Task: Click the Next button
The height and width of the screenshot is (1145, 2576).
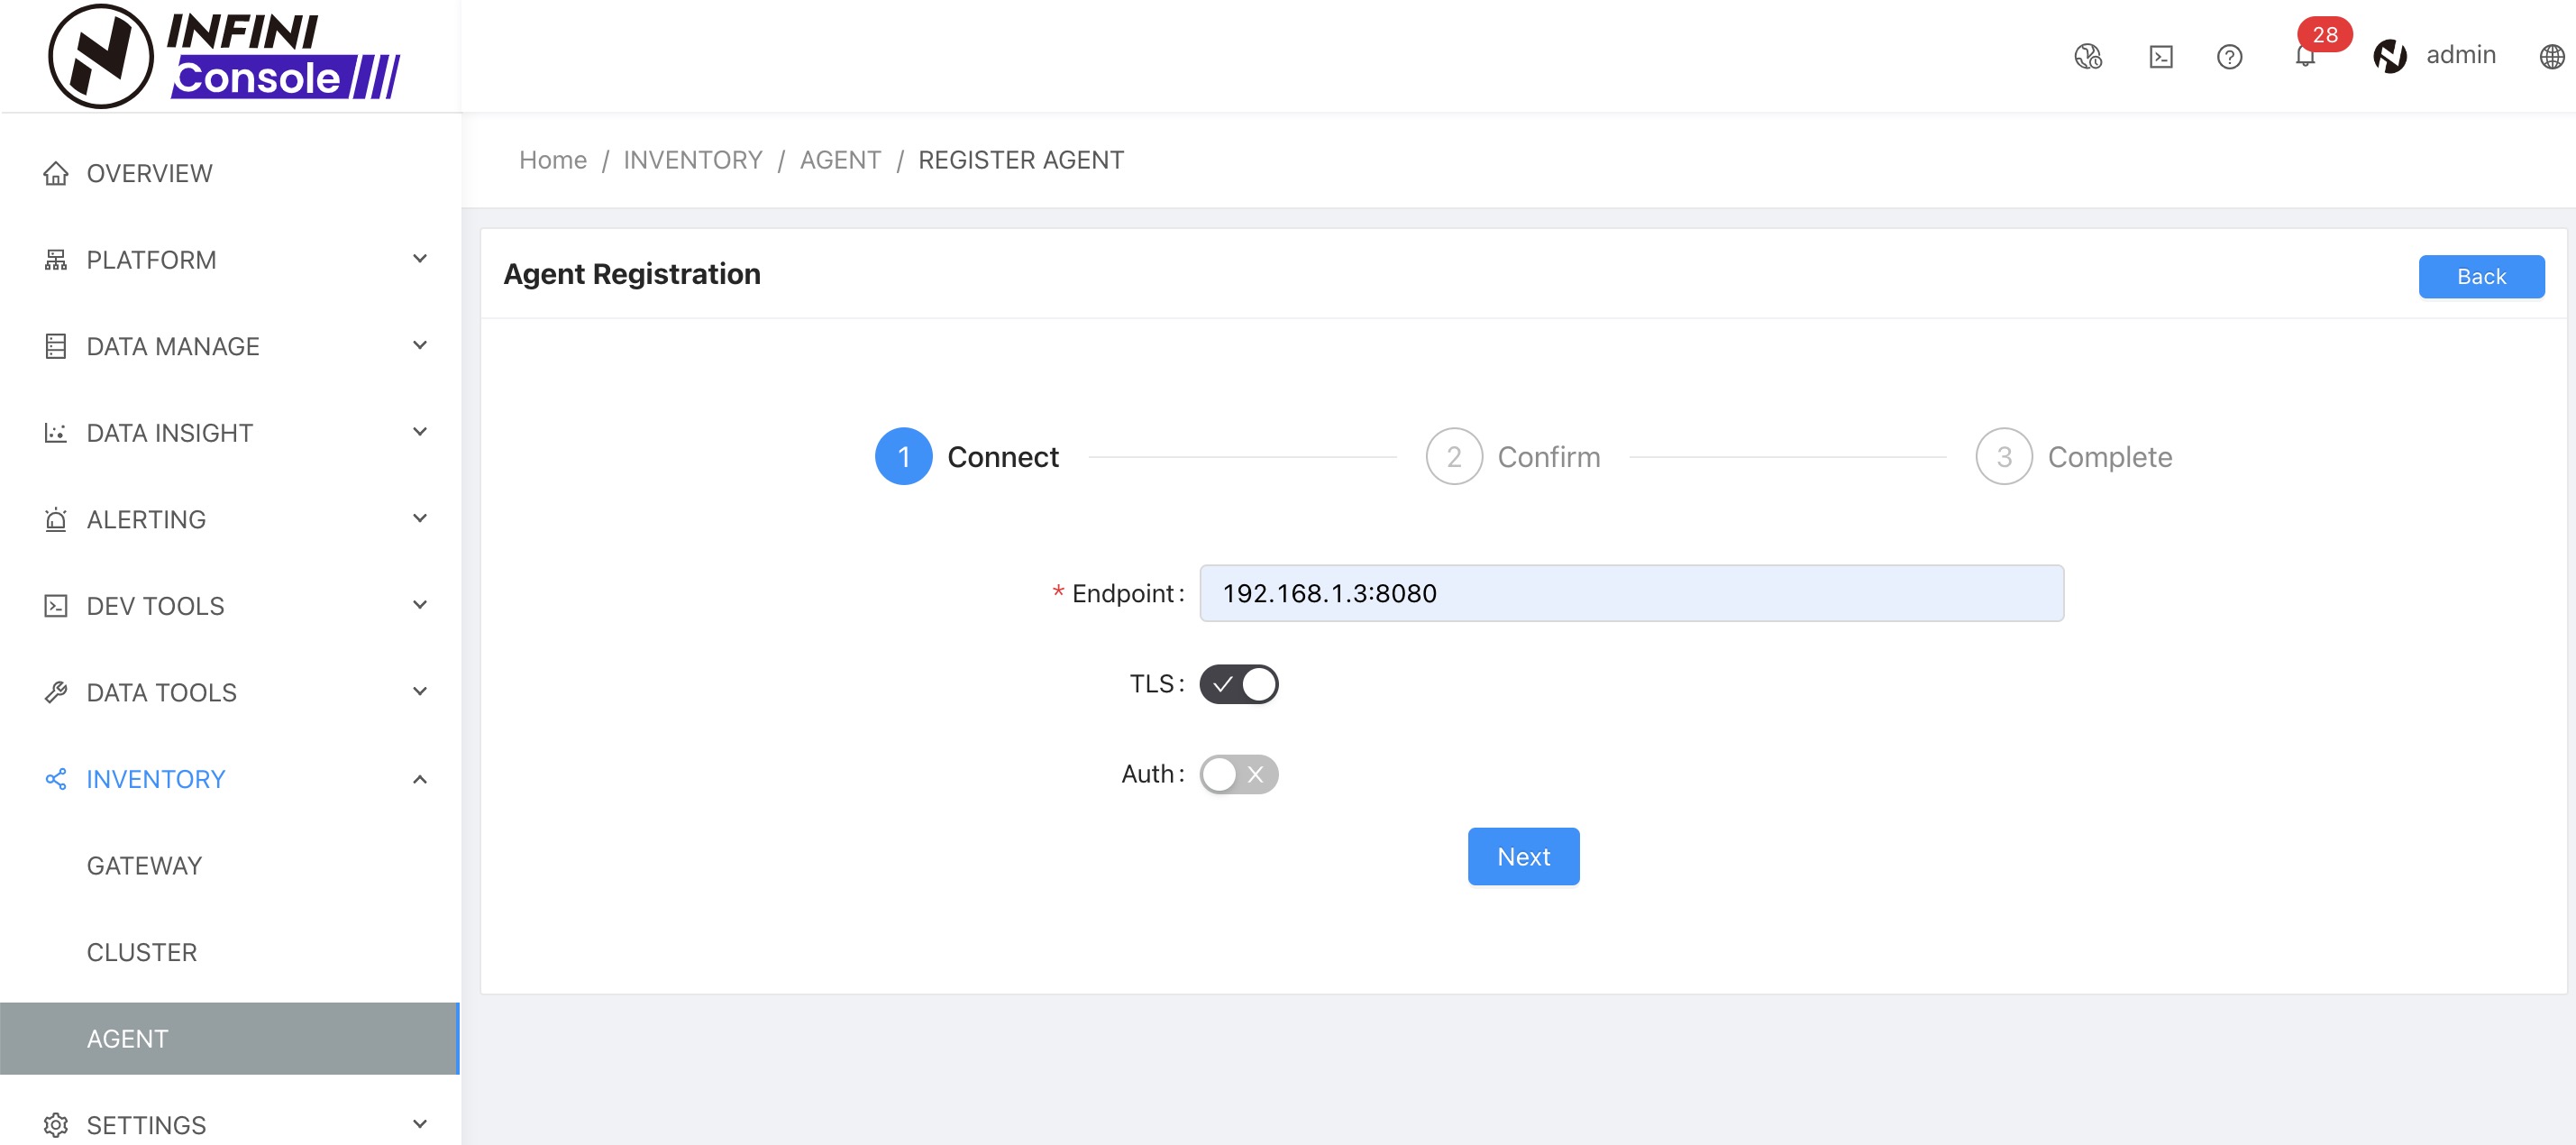Action: (x=1523, y=857)
